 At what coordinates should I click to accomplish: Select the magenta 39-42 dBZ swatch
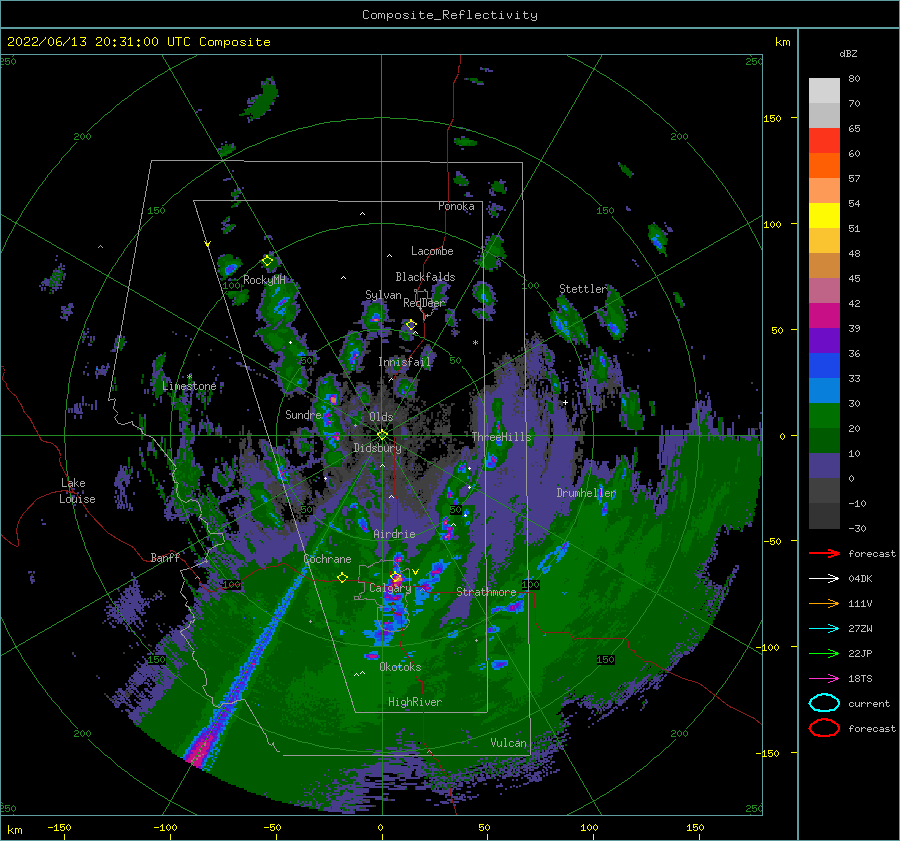coord(824,315)
